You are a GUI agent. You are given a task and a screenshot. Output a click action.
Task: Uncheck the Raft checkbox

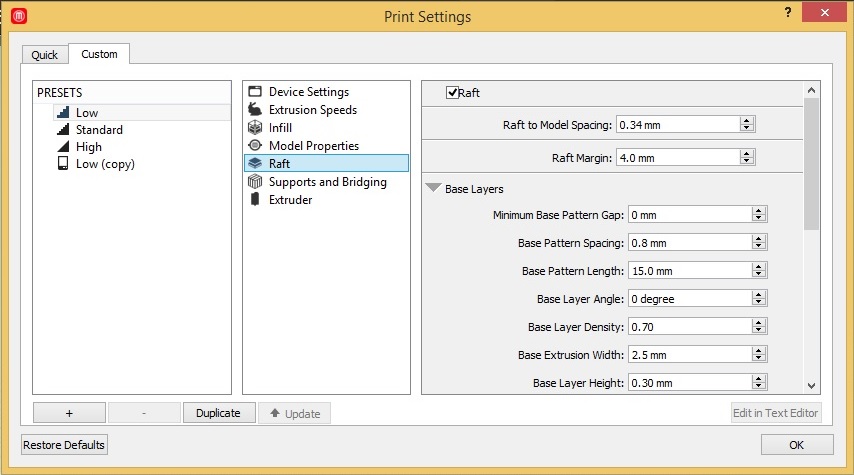point(452,93)
